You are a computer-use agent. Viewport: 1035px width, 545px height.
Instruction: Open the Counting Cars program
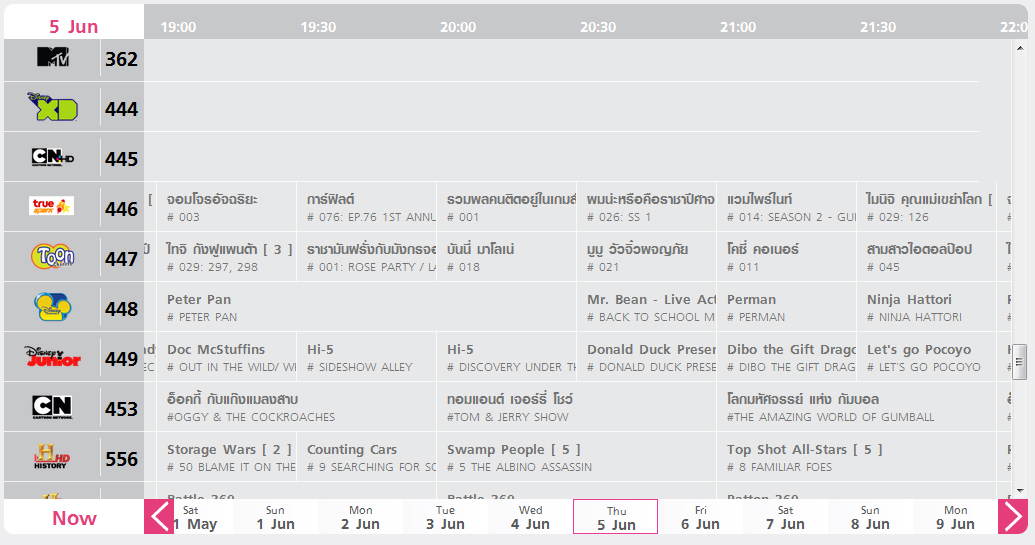click(366, 458)
